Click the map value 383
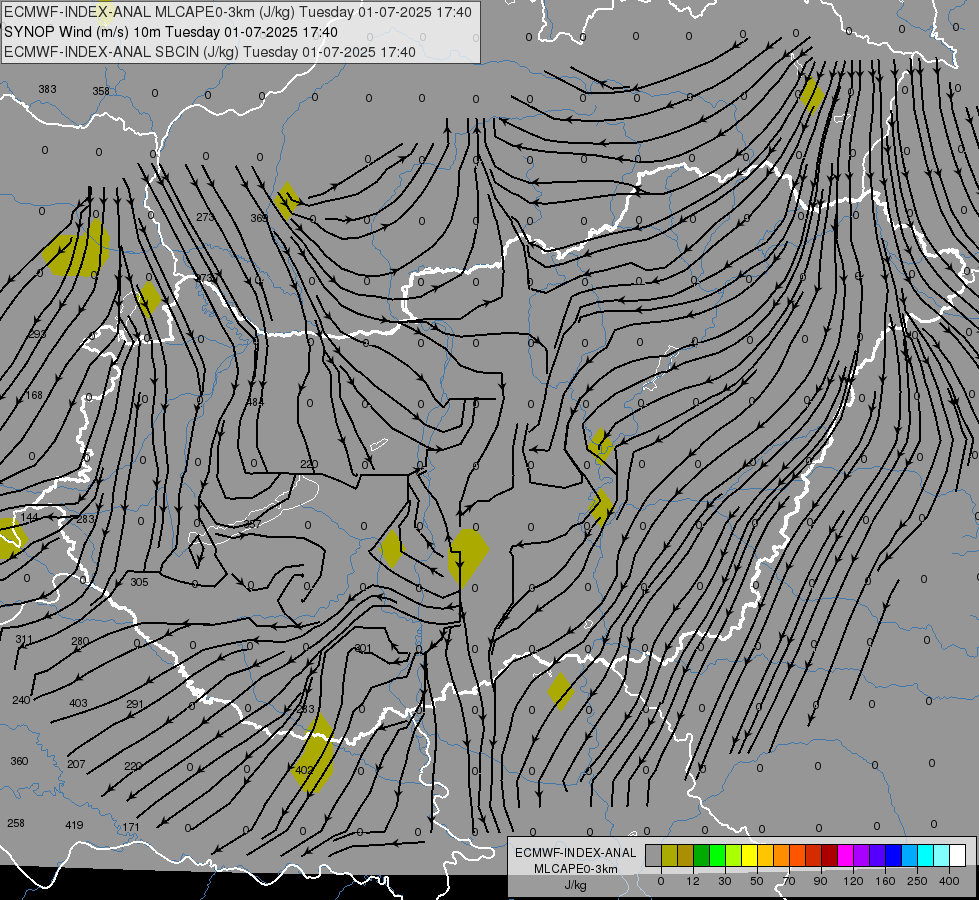979x900 pixels. [x=47, y=89]
